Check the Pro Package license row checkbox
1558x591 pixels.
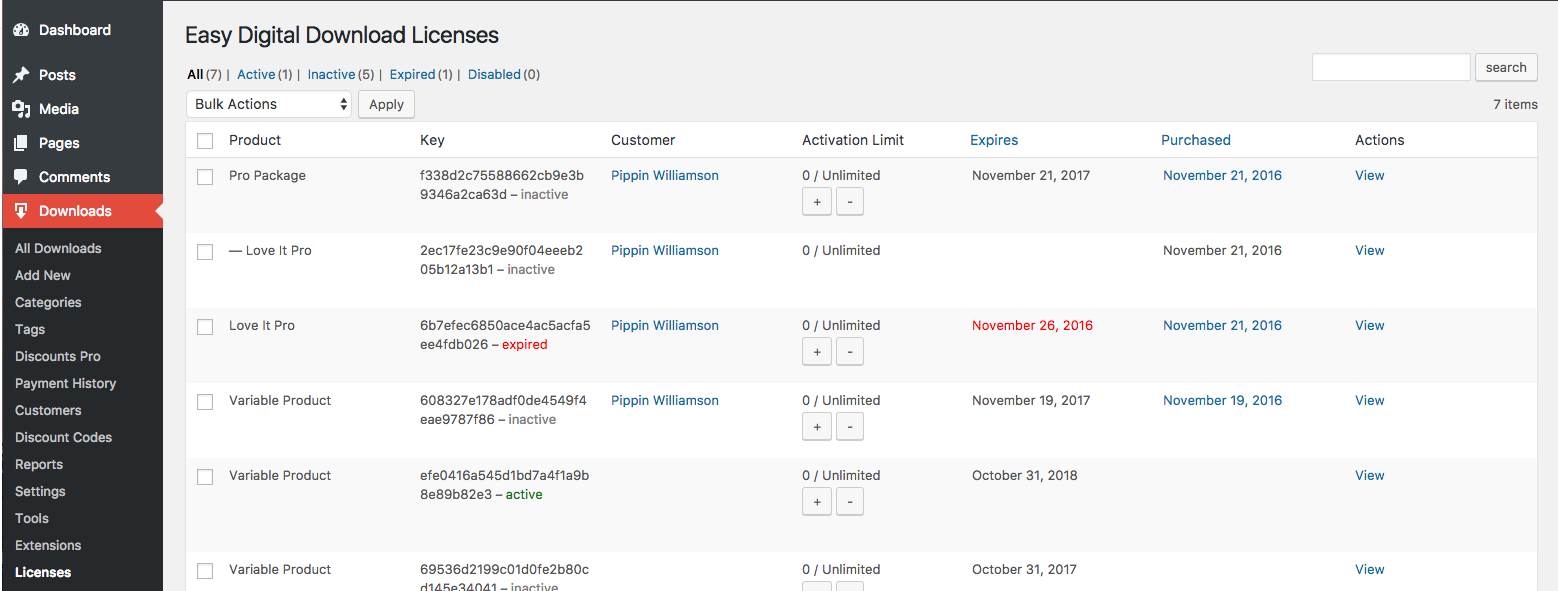click(205, 177)
